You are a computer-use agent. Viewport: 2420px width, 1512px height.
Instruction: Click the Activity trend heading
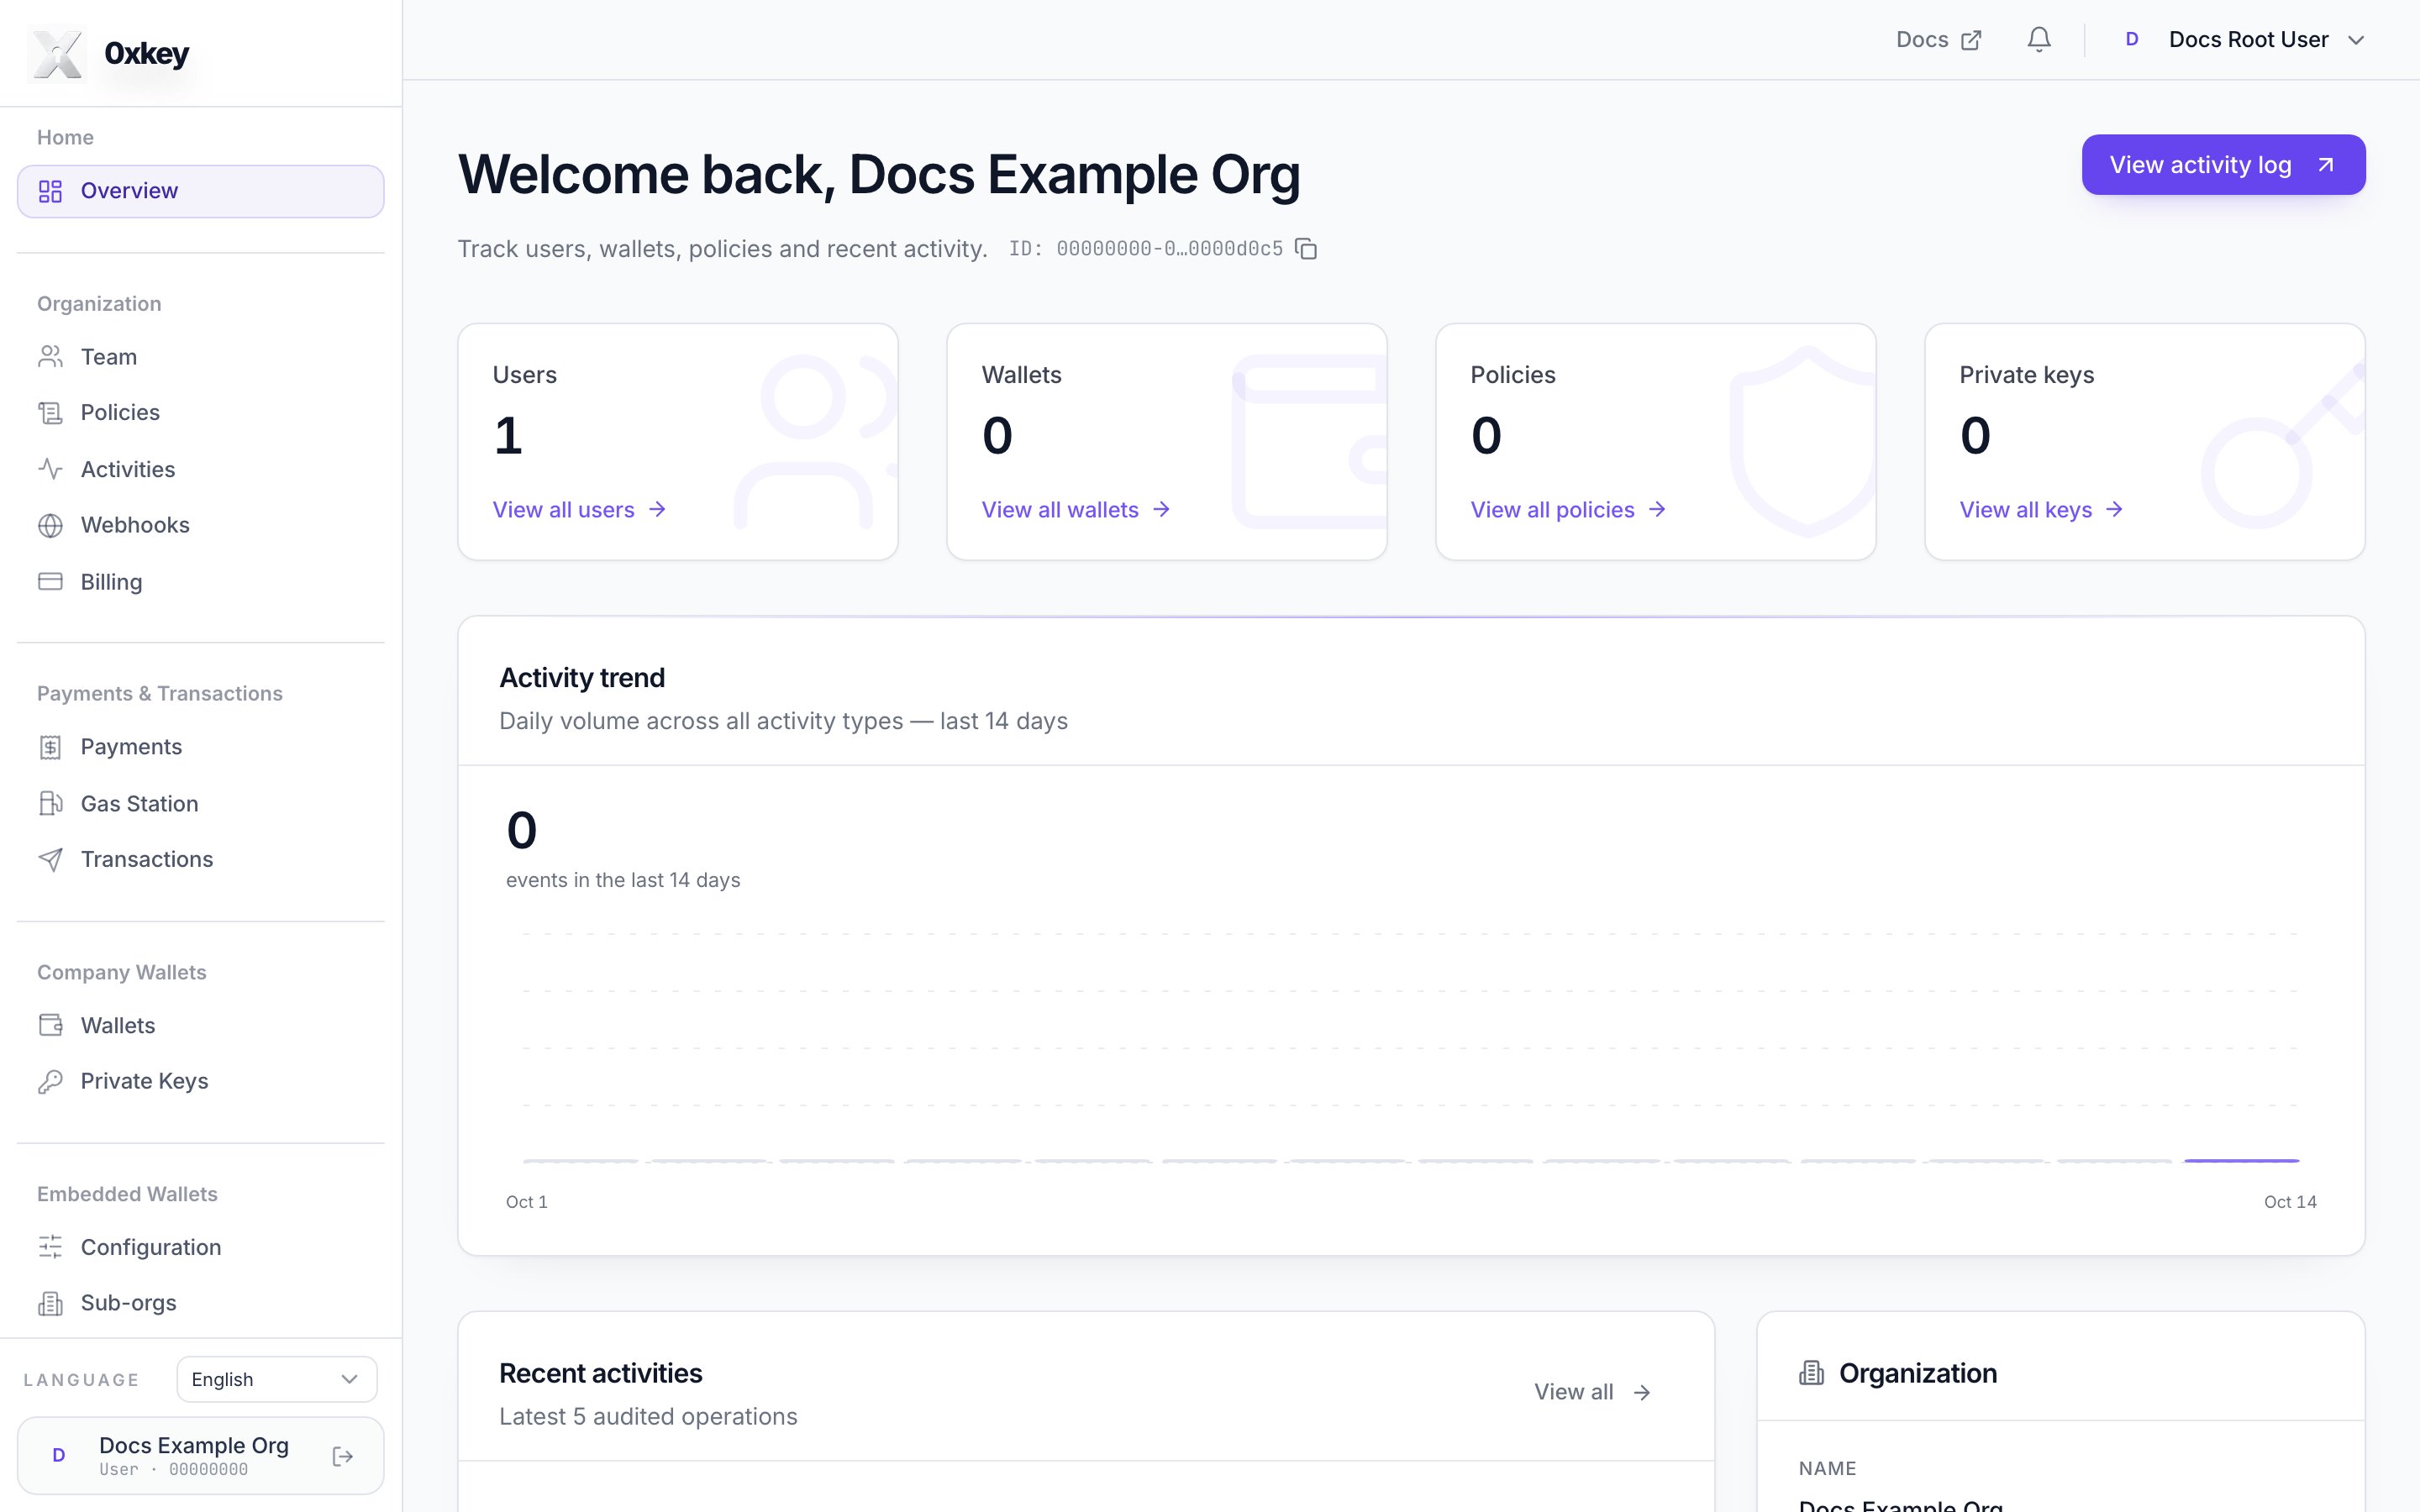click(582, 678)
